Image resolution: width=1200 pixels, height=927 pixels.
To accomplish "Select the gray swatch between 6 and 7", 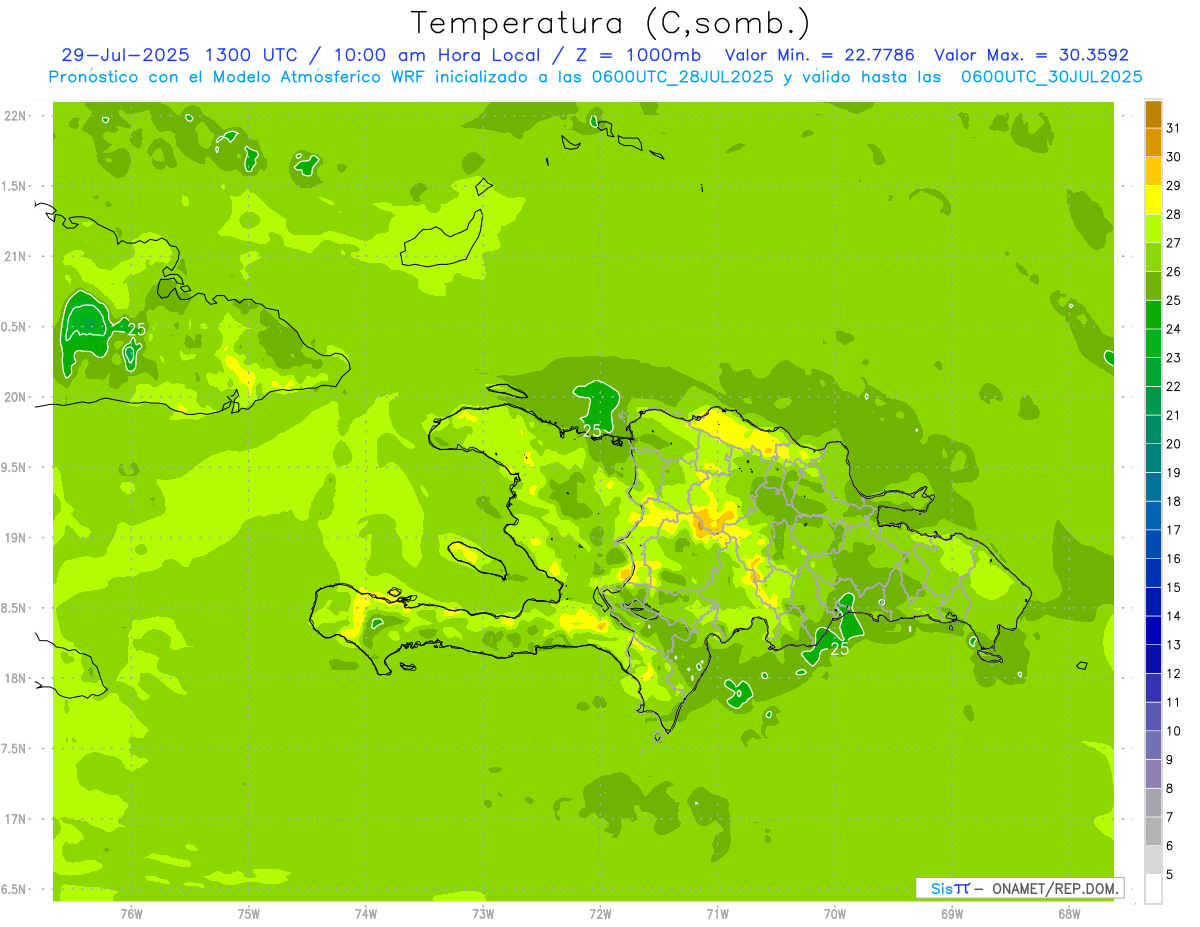I will (1153, 831).
